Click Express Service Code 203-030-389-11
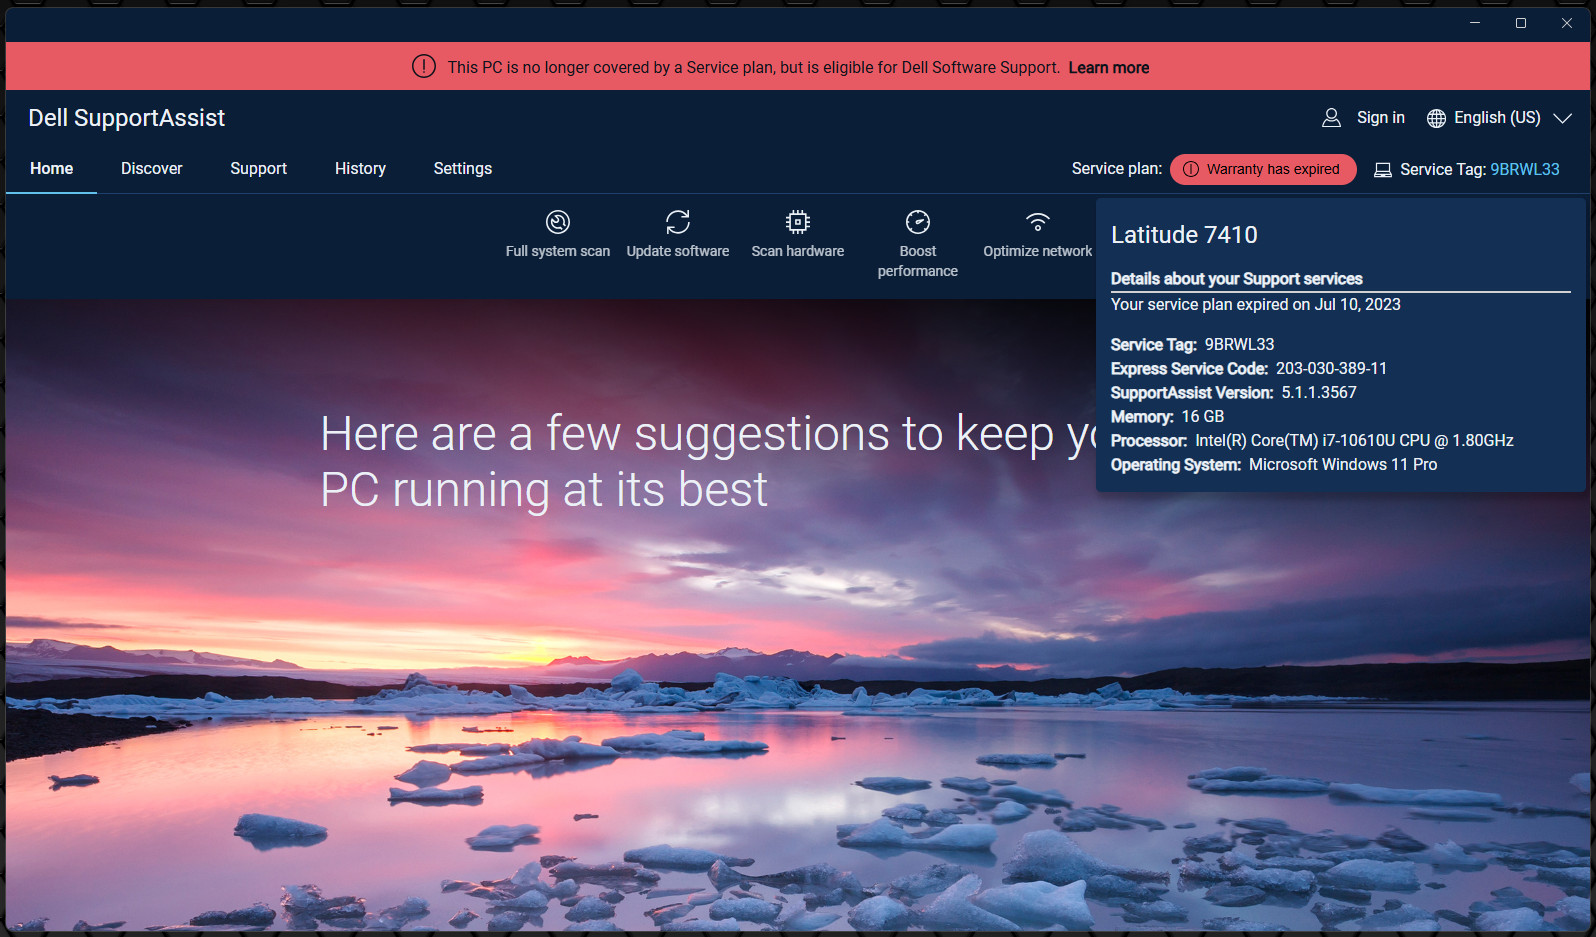The width and height of the screenshot is (1596, 937). tap(1249, 369)
